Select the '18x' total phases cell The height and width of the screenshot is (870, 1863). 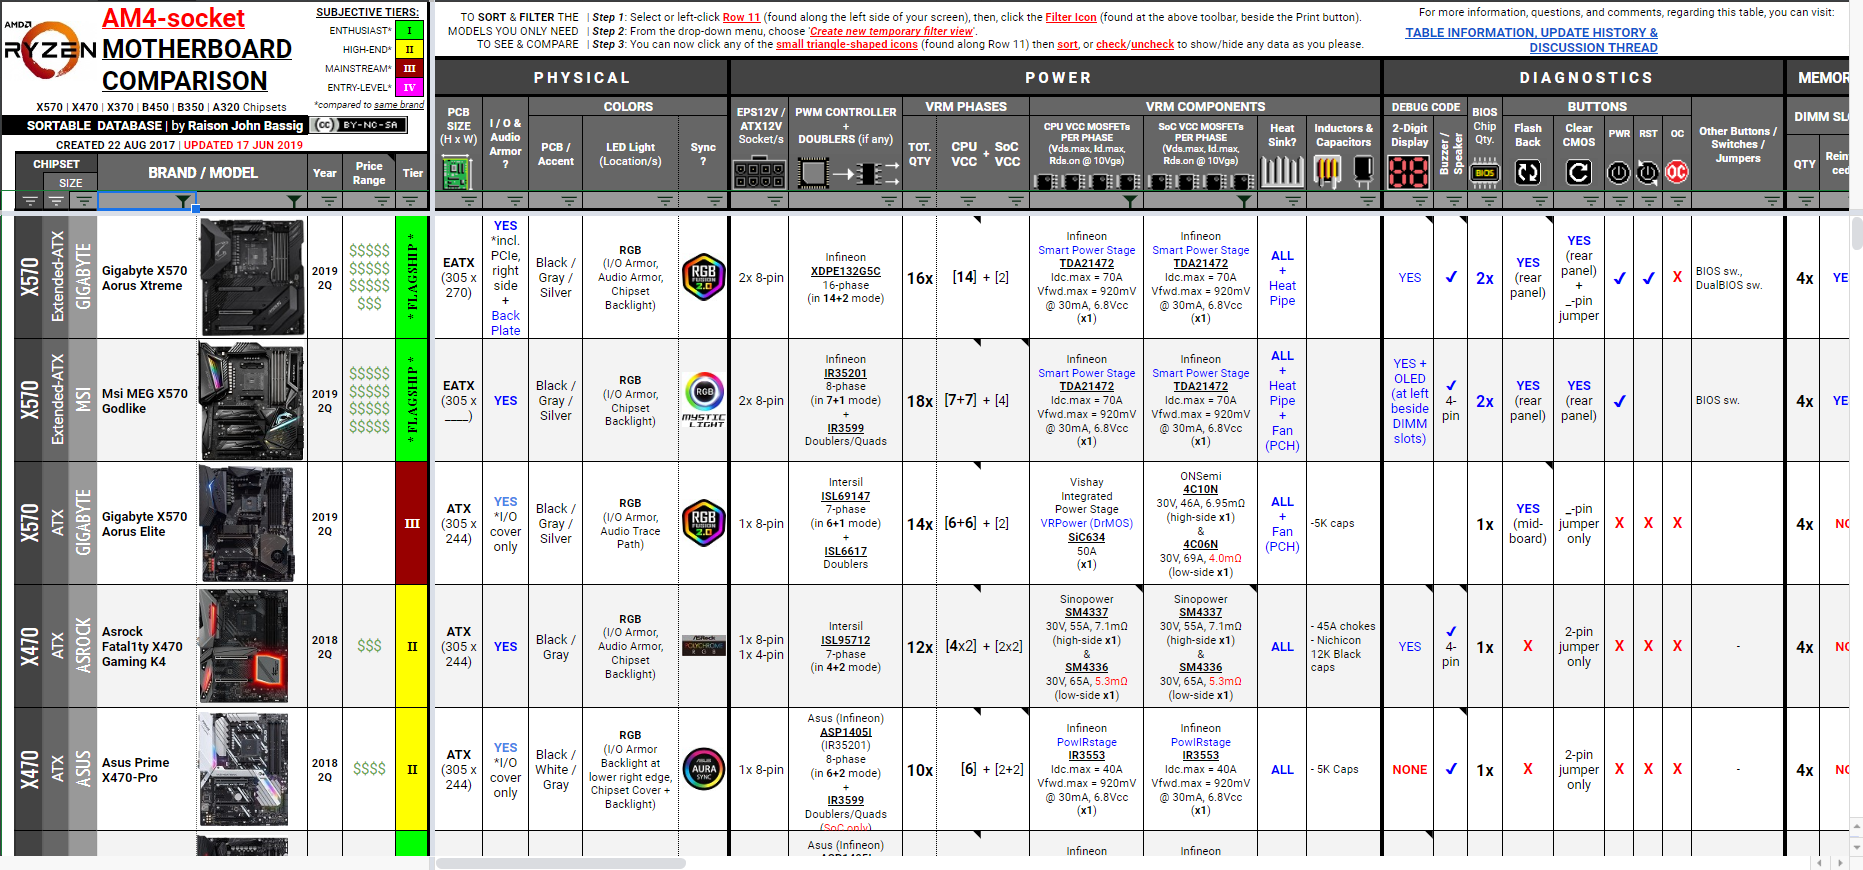tap(920, 400)
